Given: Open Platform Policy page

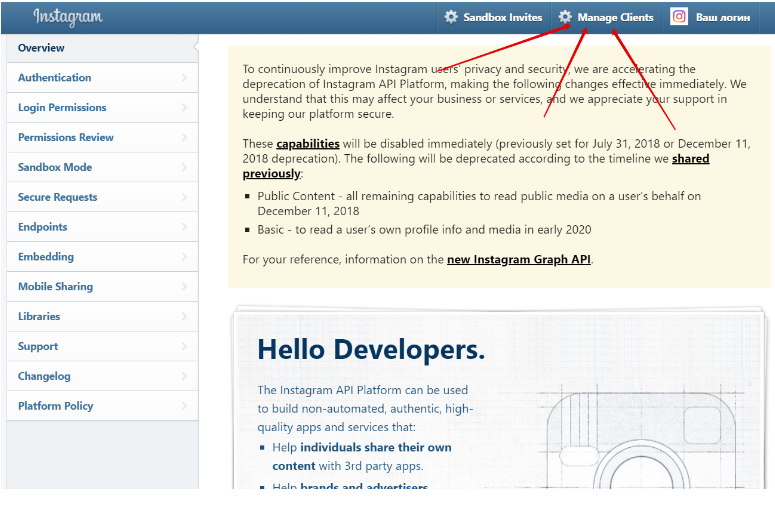Looking at the screenshot, I should pyautogui.click(x=103, y=406).
